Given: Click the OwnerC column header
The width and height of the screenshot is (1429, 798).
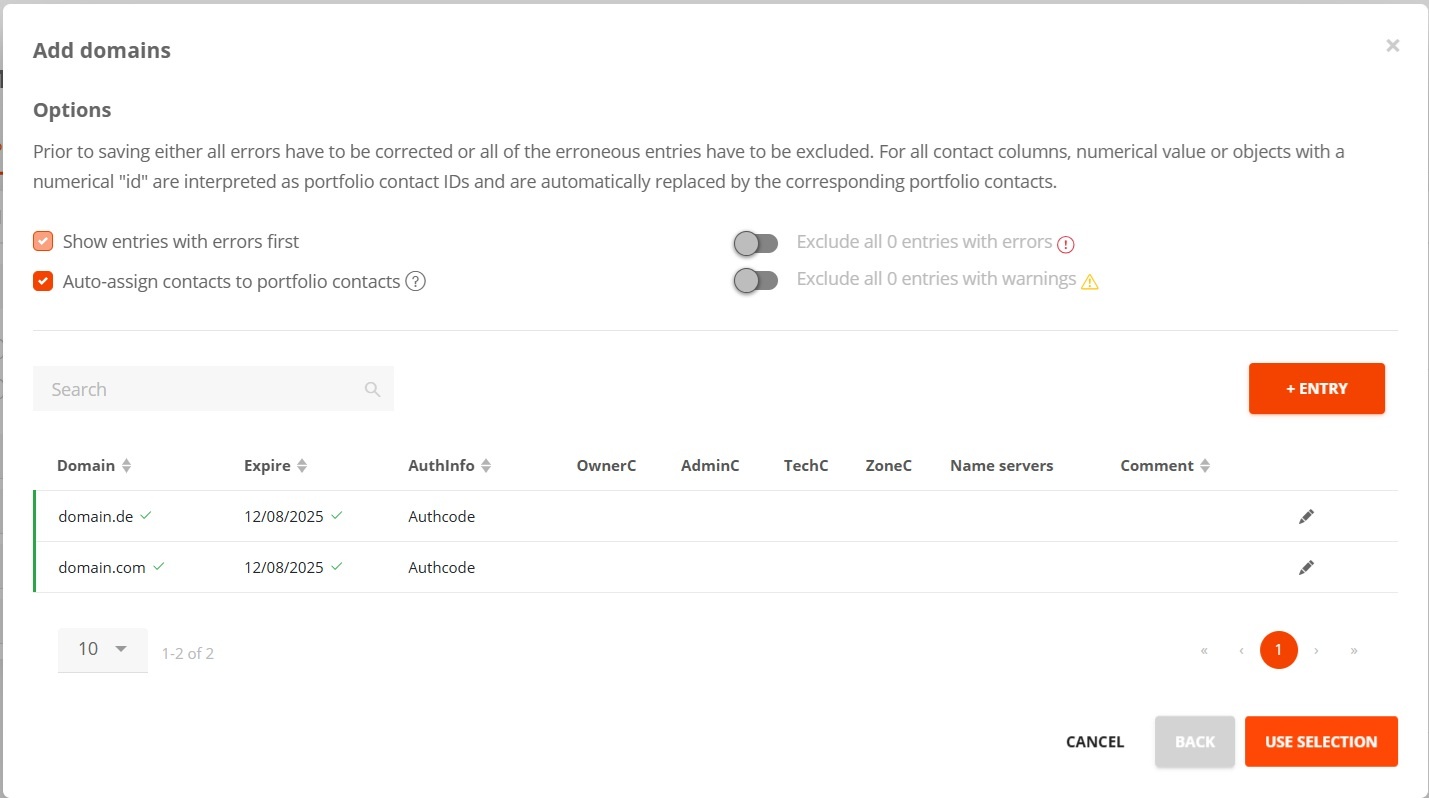Looking at the screenshot, I should pos(606,466).
